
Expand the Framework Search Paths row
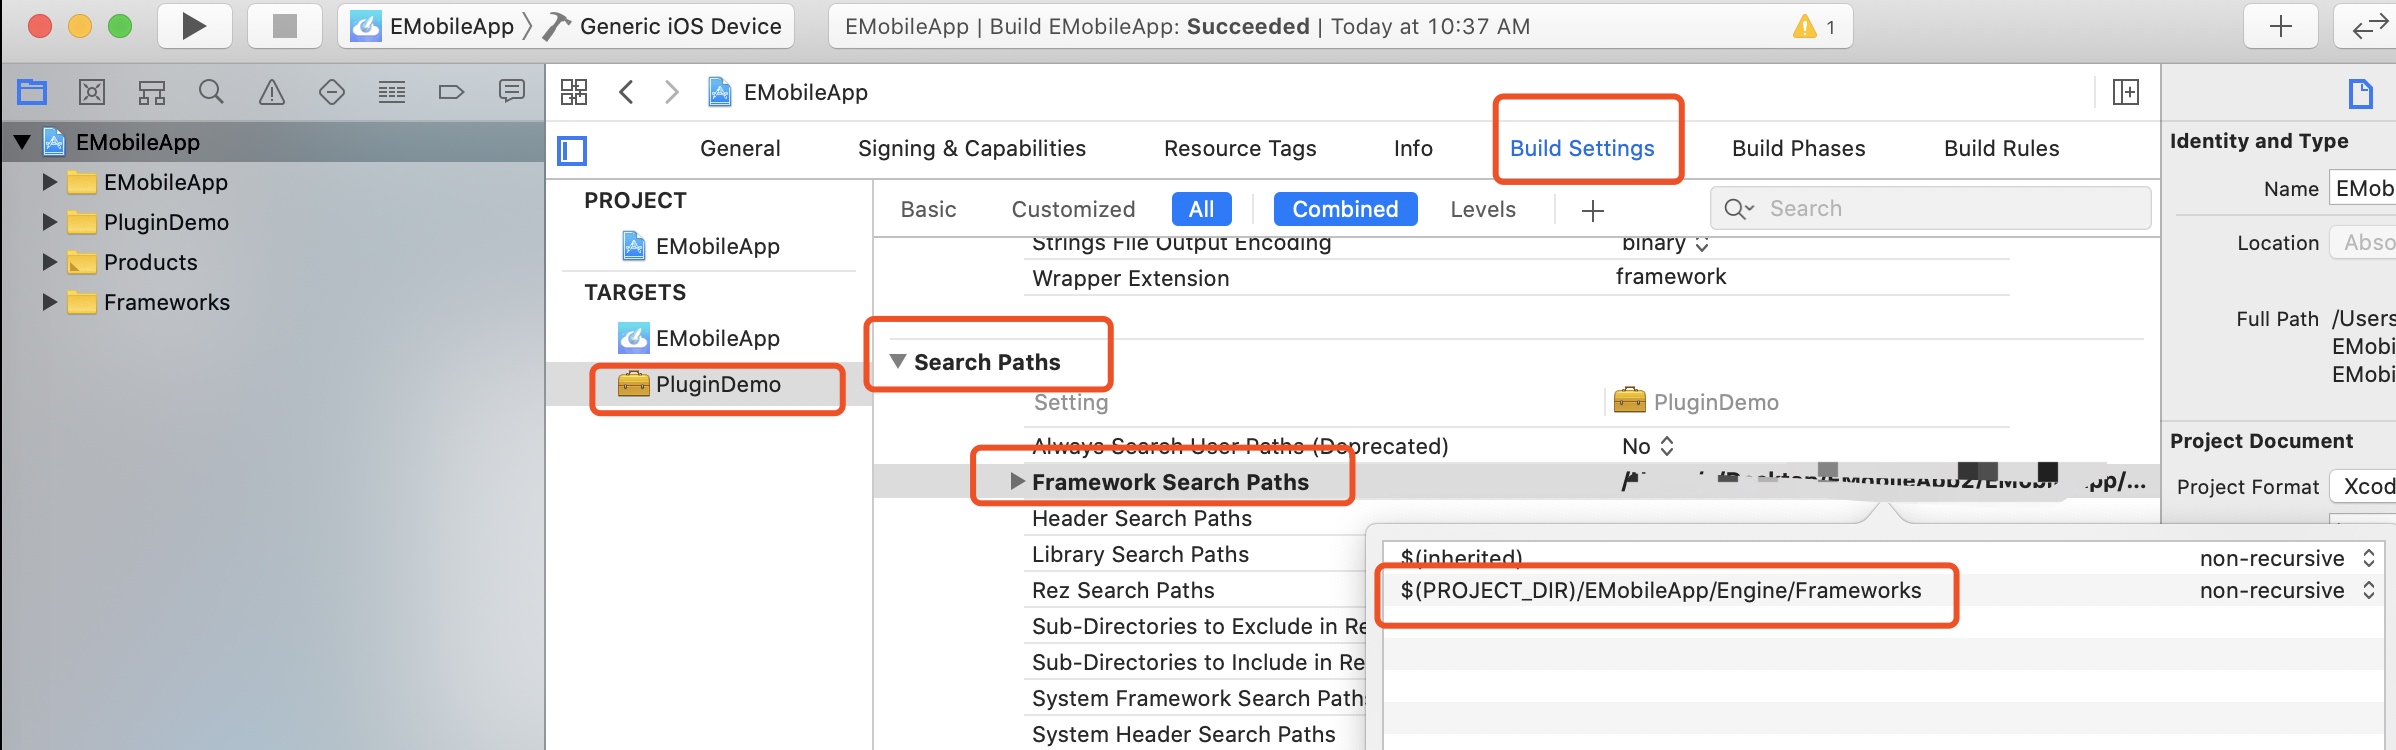[1017, 481]
